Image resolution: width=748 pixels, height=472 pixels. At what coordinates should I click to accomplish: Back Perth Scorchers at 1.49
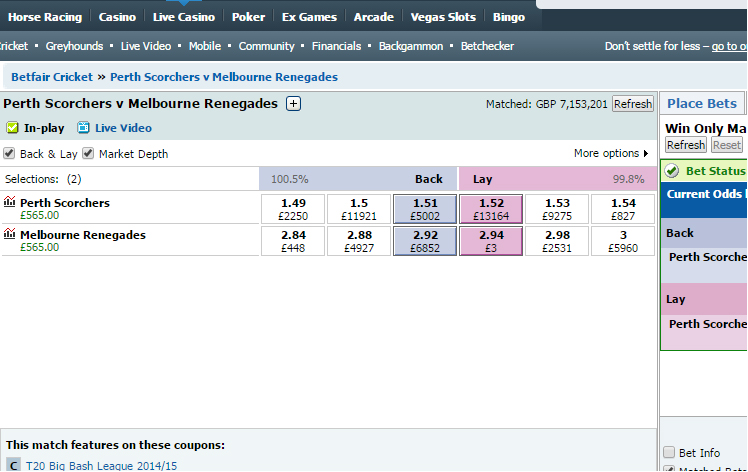pos(293,209)
